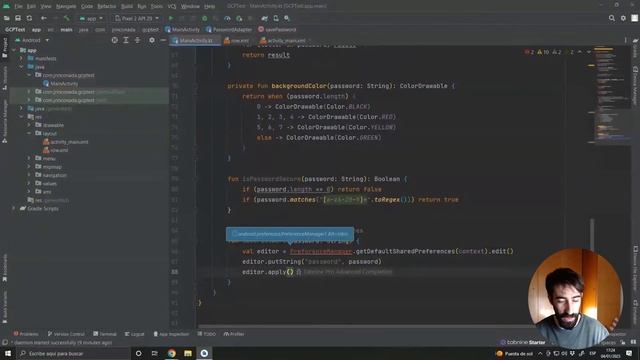The width and height of the screenshot is (640, 360).
Task: Open the Refactor menu
Action: pos(107,7)
